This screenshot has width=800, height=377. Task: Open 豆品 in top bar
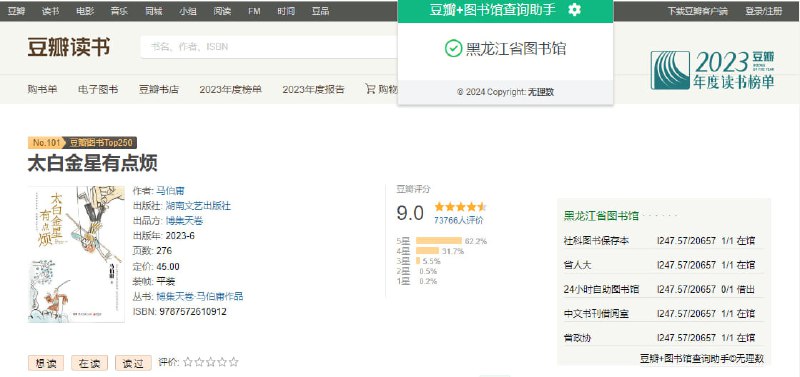coord(320,11)
